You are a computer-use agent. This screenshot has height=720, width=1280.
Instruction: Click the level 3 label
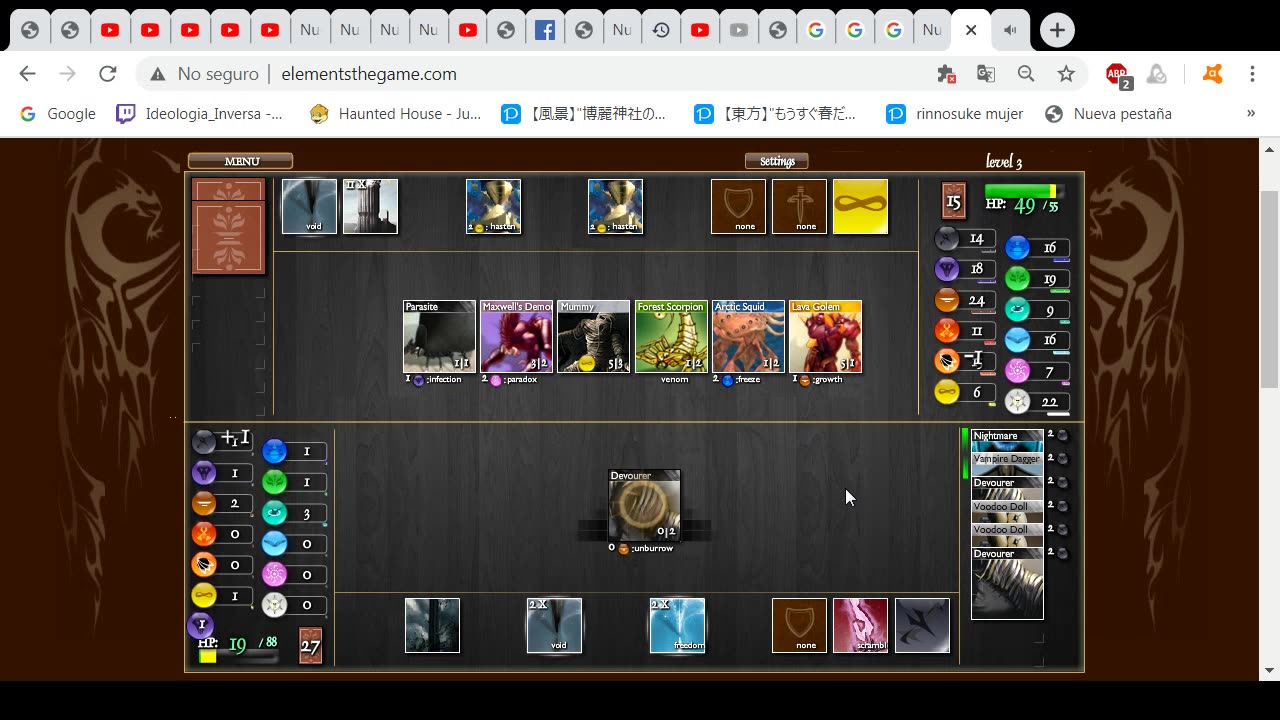click(1004, 161)
